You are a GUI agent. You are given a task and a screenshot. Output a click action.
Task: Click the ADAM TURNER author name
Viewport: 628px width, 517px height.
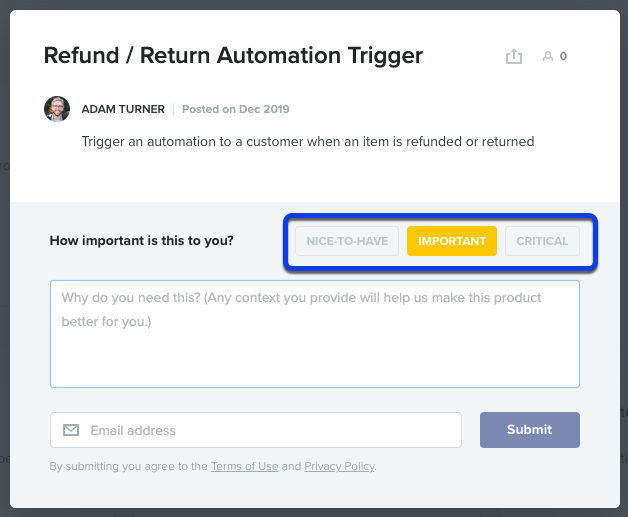tap(123, 109)
